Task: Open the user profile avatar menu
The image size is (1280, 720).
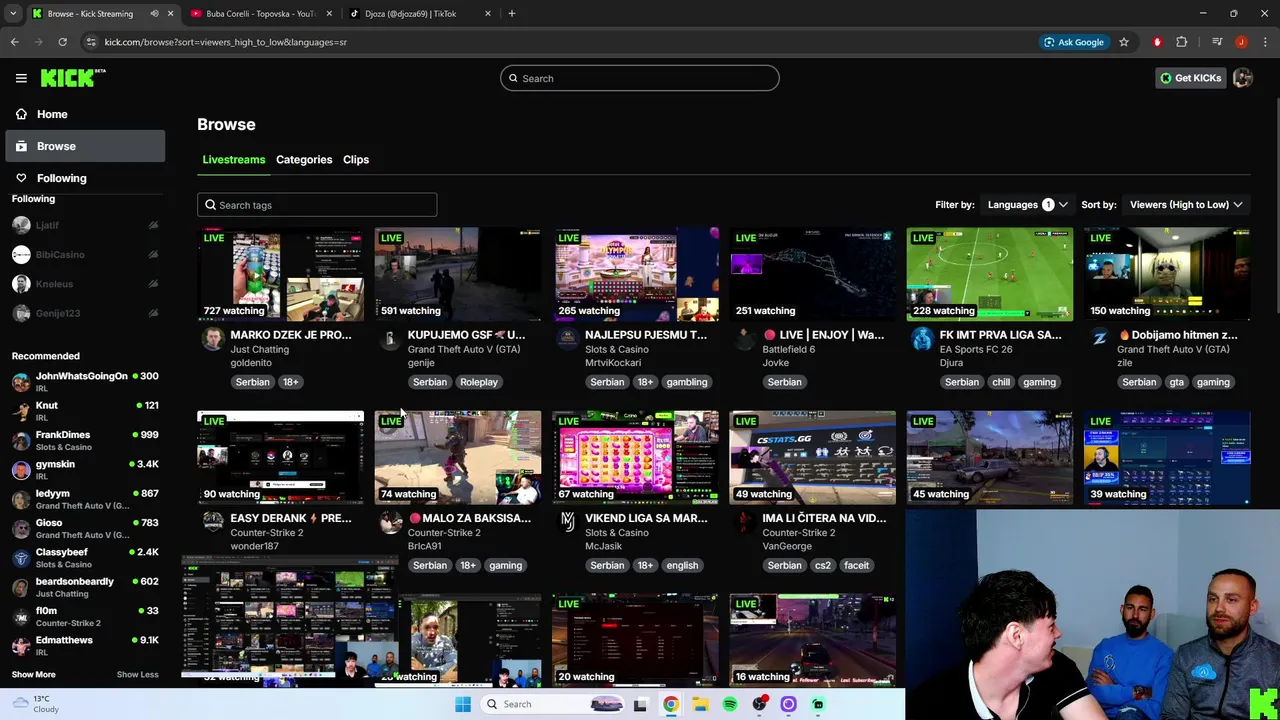Action: coord(1242,78)
